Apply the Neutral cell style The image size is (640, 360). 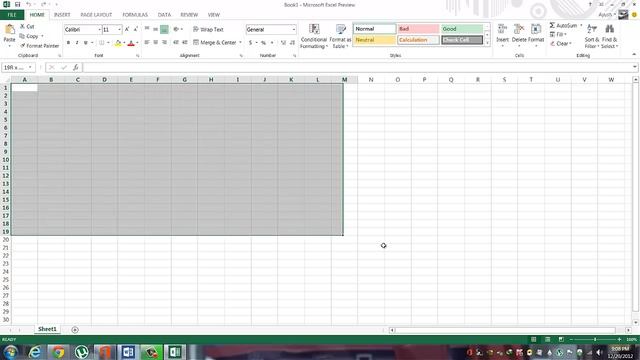374,40
